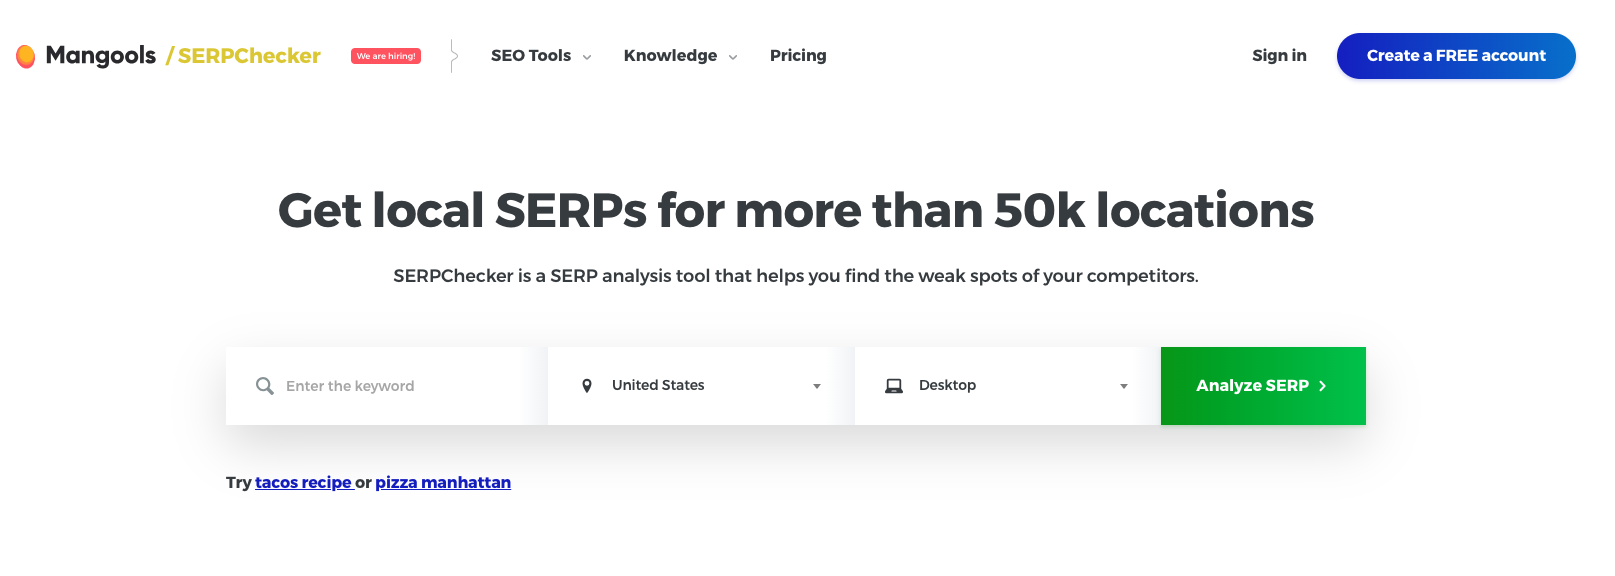Click the arrow icon inside Analyze SERP button

tap(1322, 386)
